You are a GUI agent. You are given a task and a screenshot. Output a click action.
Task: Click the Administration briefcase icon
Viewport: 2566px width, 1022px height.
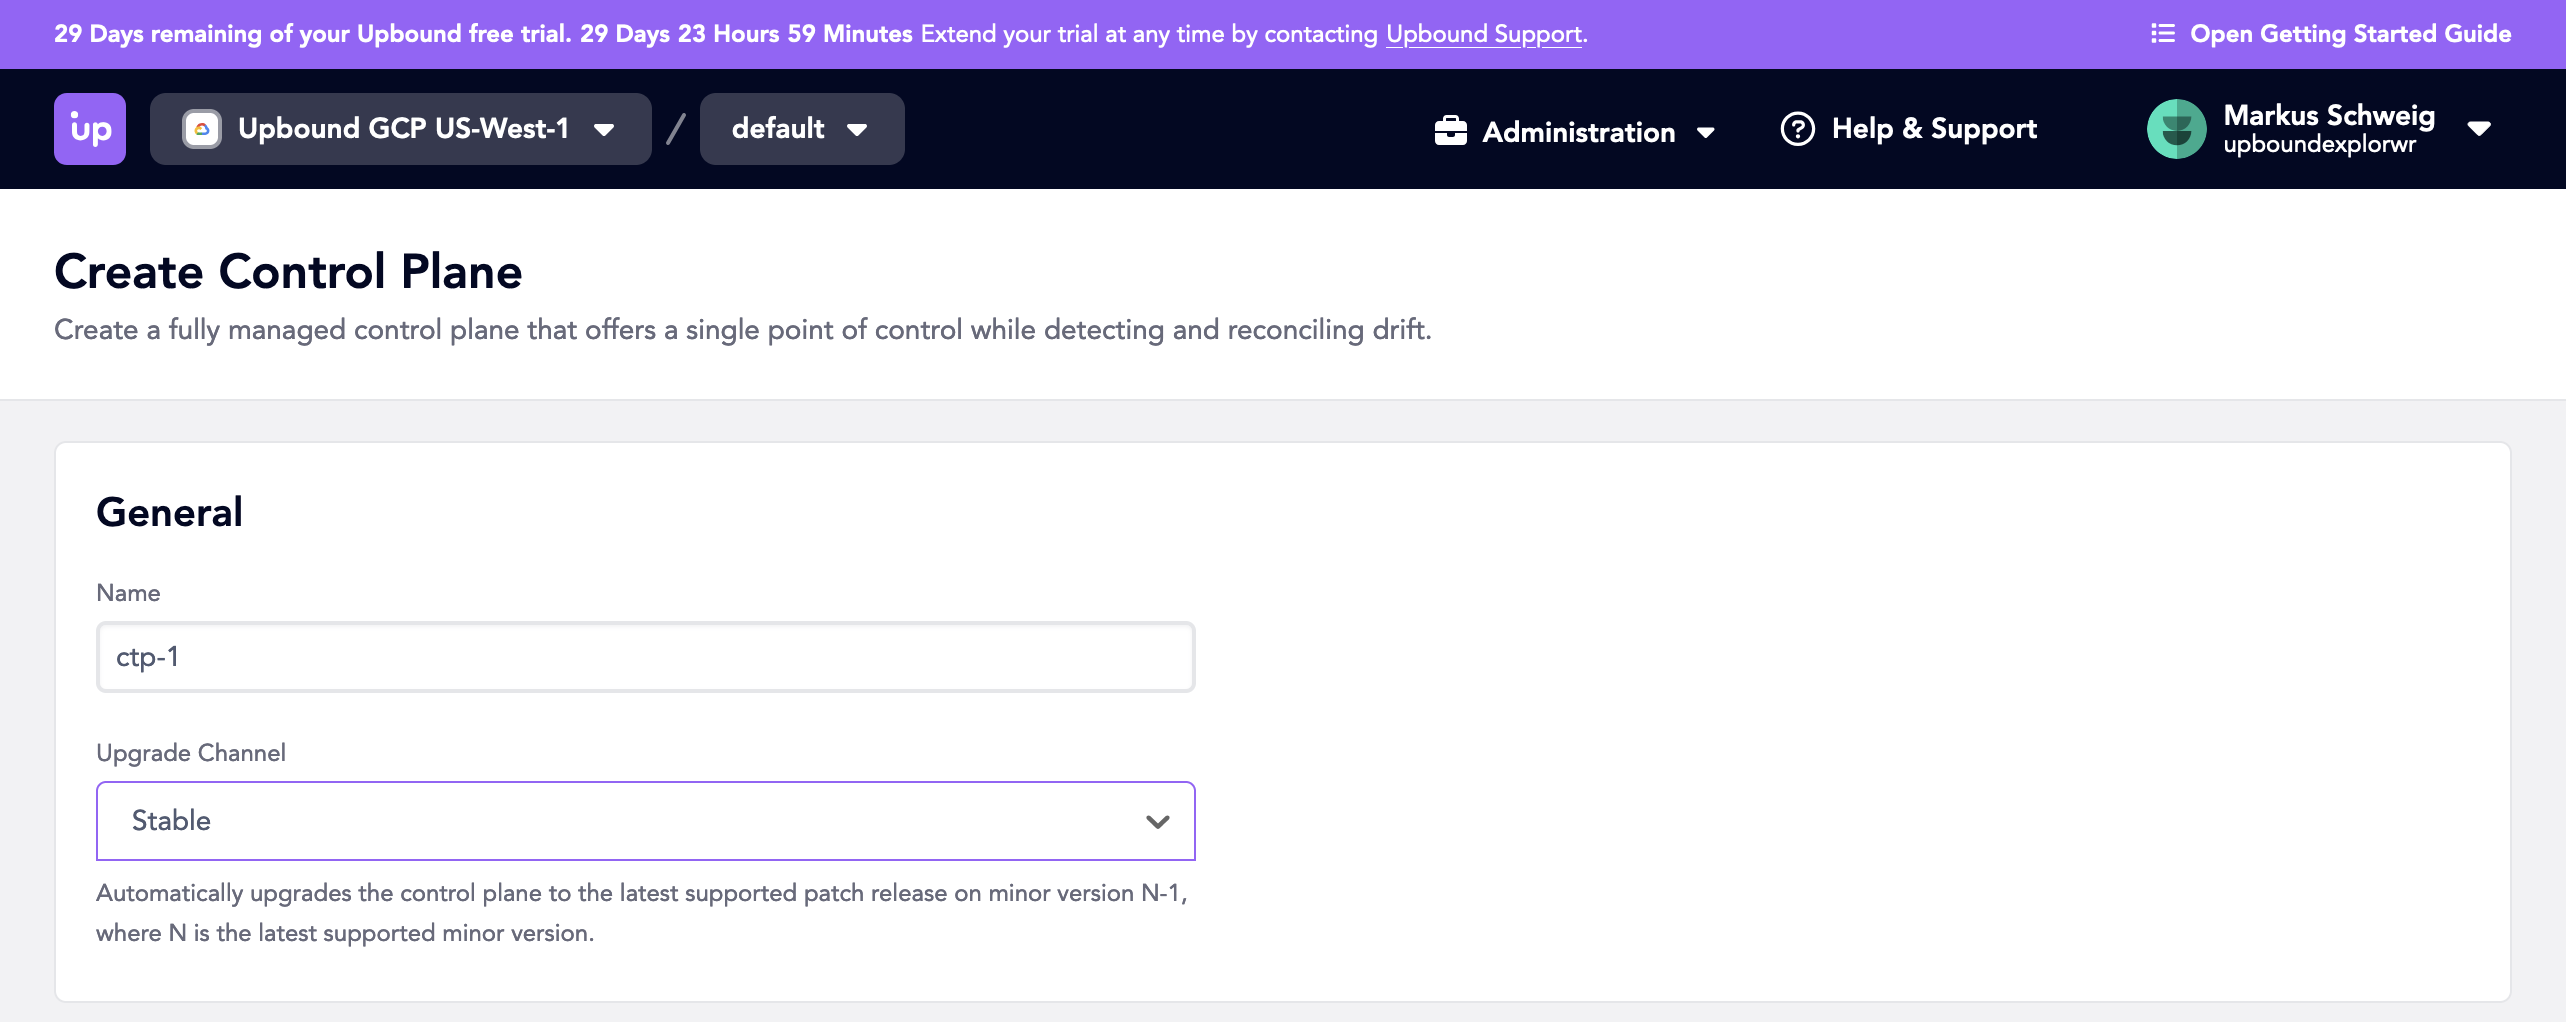pos(1451,131)
